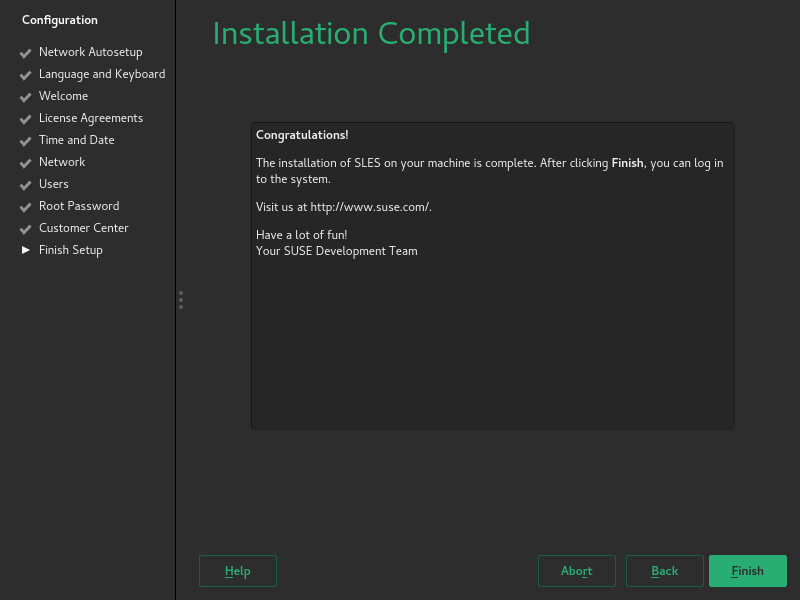The image size is (800, 600).
Task: Expand the Finish Setup arrow indicator
Action: tap(26, 250)
